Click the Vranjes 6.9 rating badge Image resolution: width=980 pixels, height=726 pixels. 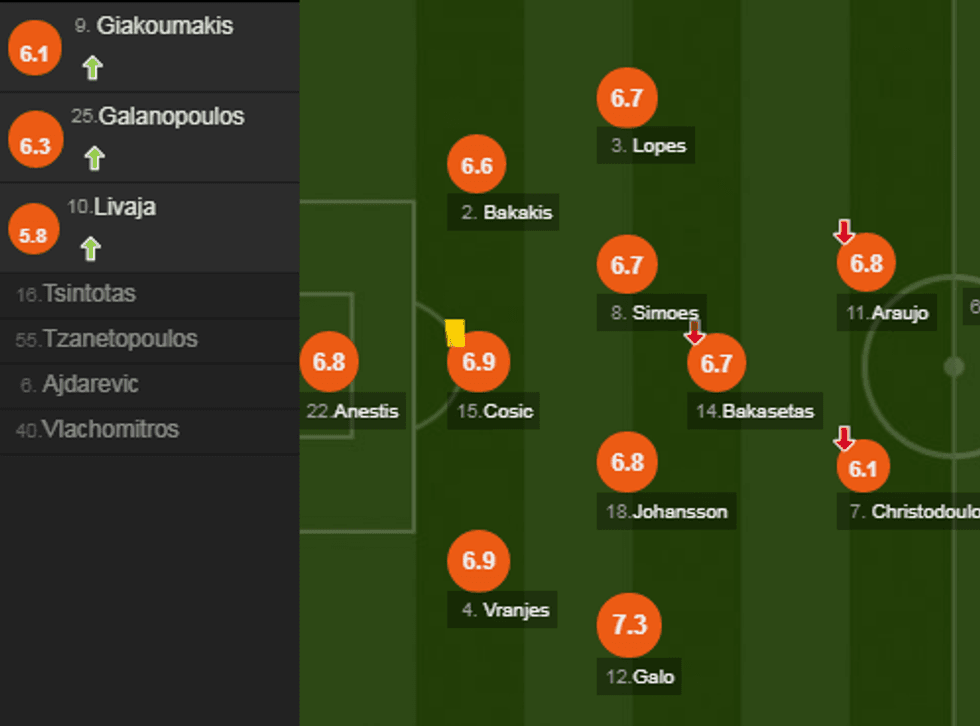(x=478, y=560)
